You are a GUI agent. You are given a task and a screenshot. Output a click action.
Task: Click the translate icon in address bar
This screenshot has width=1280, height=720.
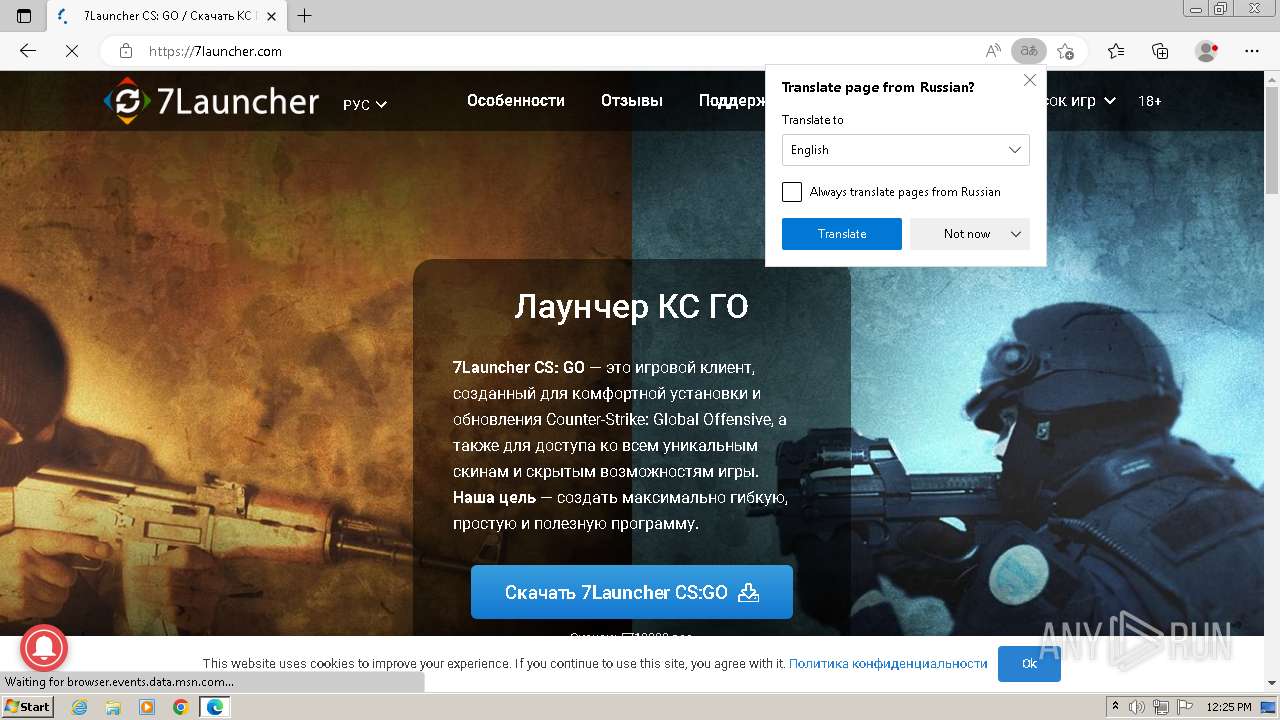click(x=1028, y=51)
